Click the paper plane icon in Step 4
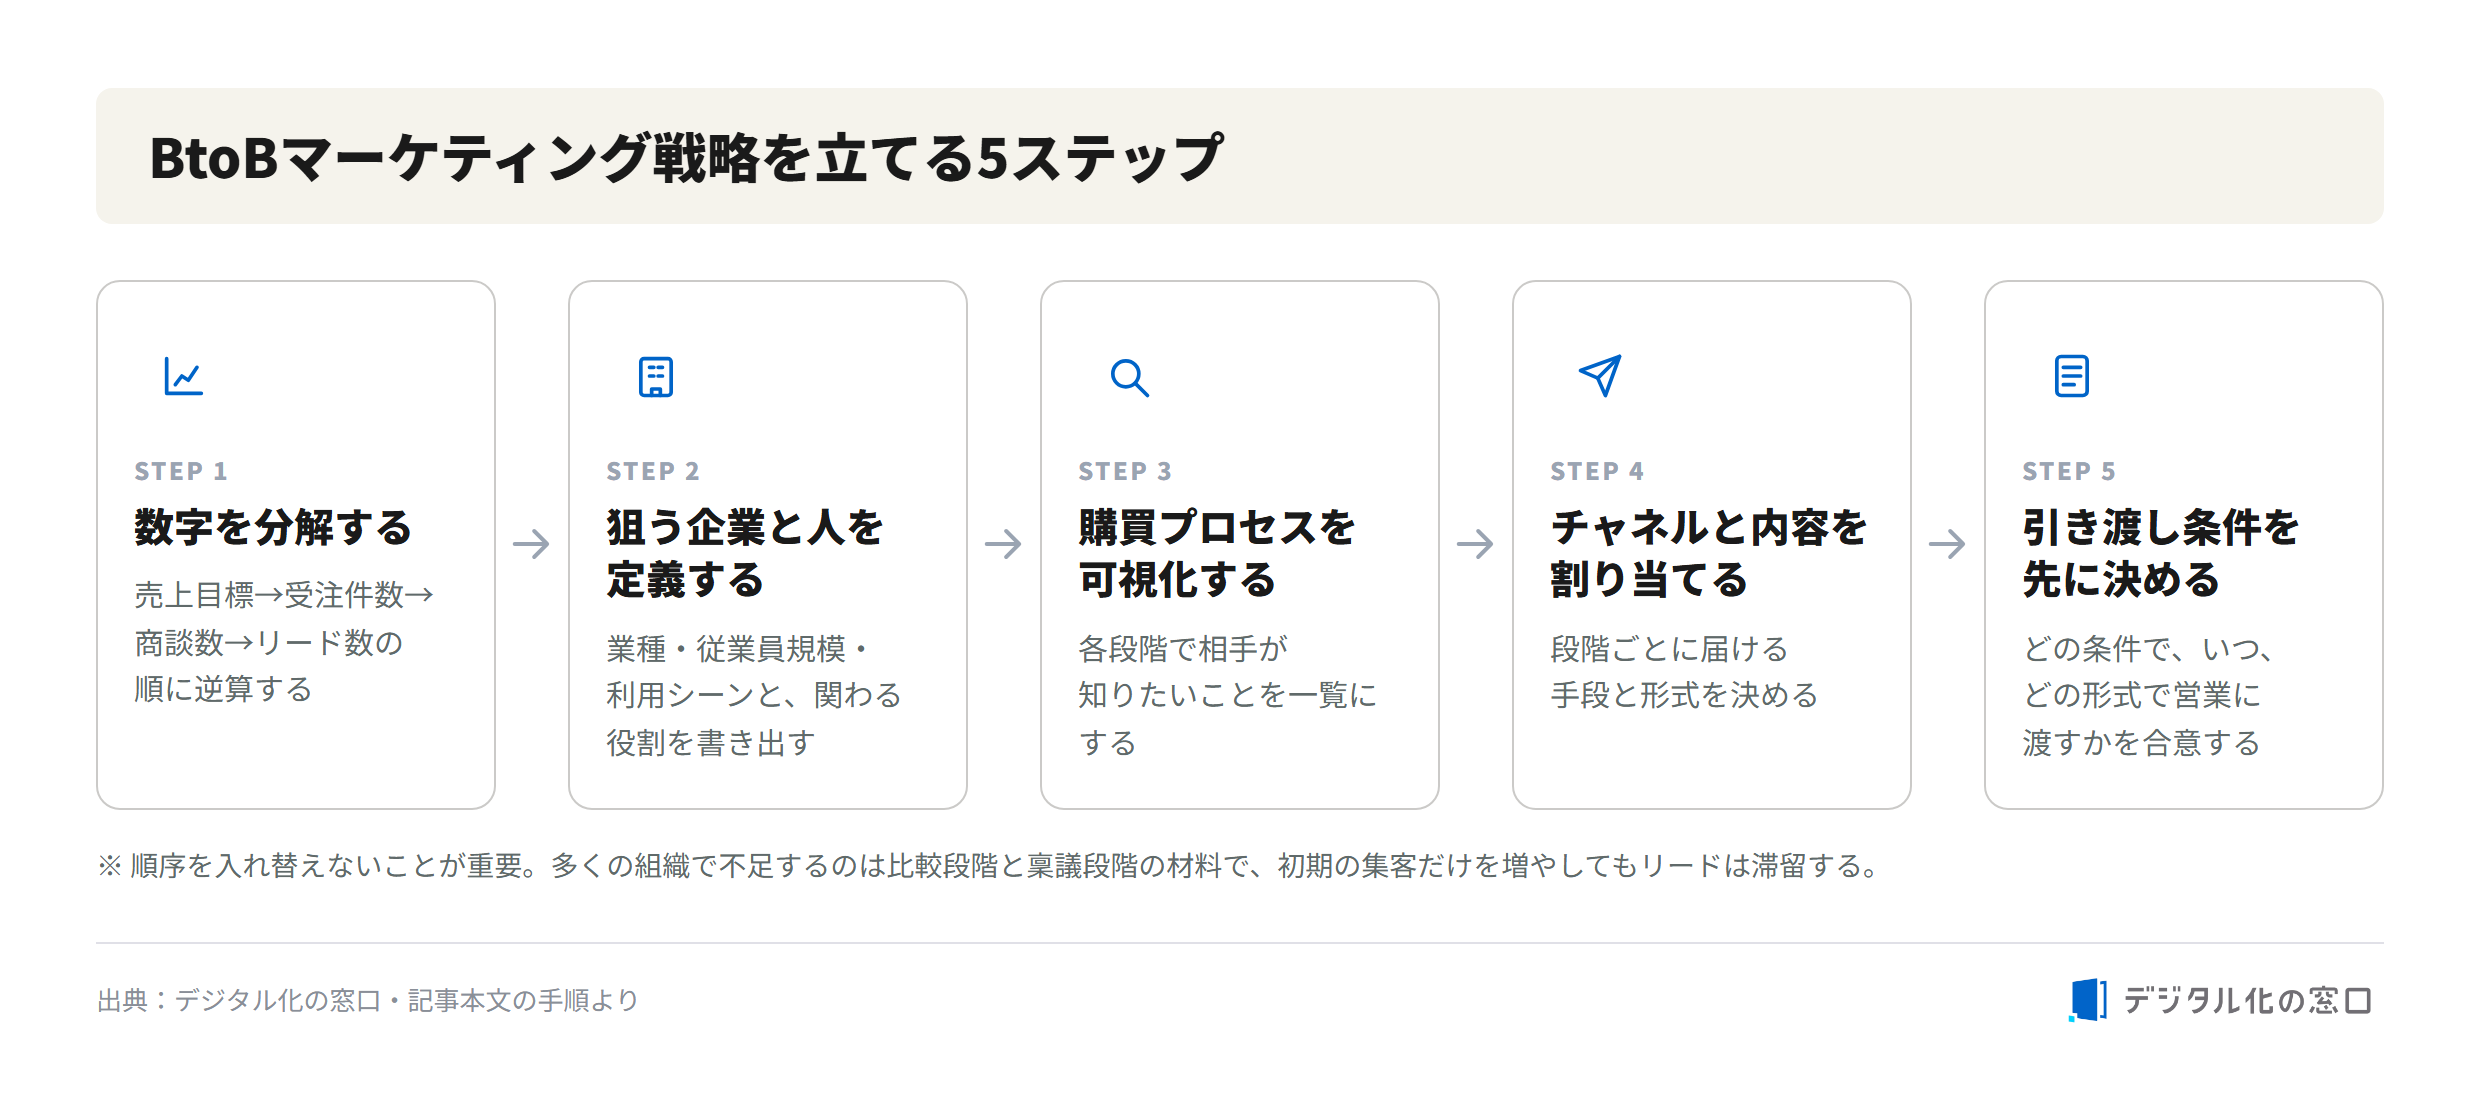The image size is (2480, 1116). click(1600, 376)
